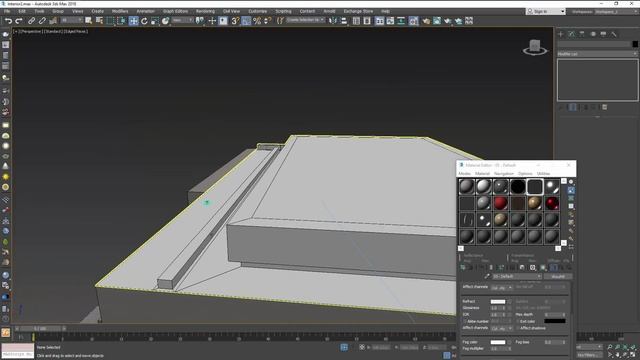Click the Zoom Extents viewport navigation icon
640x360 pixels.
coord(625,347)
